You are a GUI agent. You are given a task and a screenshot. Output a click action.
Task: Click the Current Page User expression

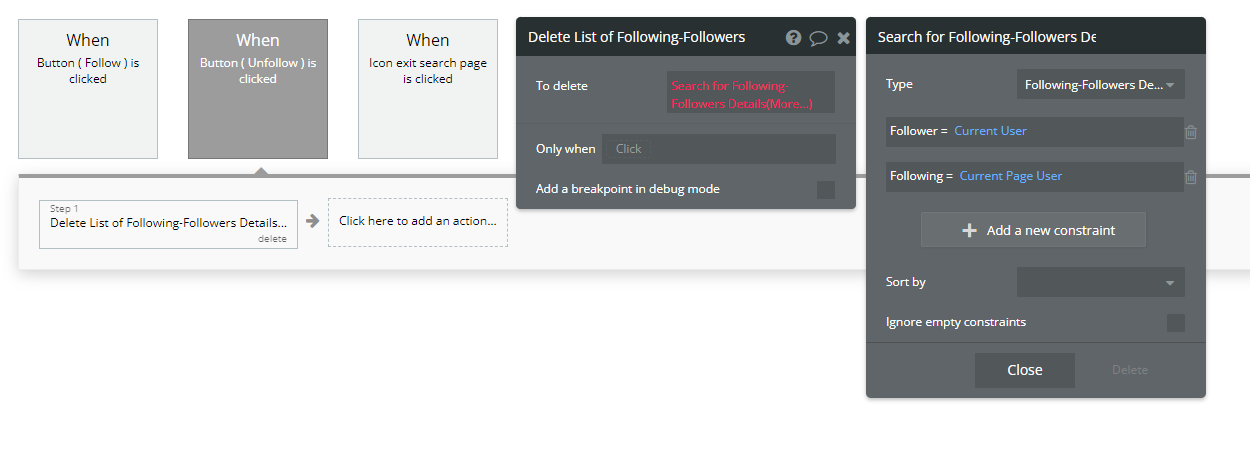[x=1010, y=176]
